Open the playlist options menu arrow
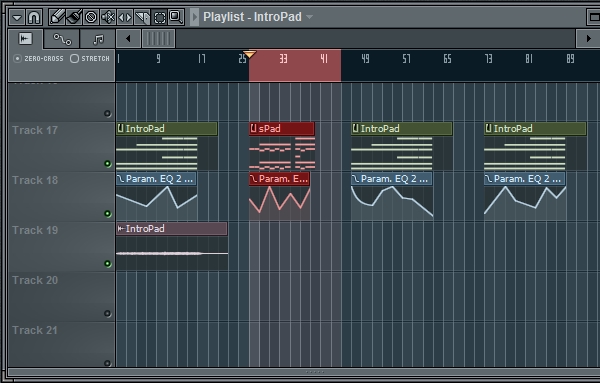 coord(17,17)
